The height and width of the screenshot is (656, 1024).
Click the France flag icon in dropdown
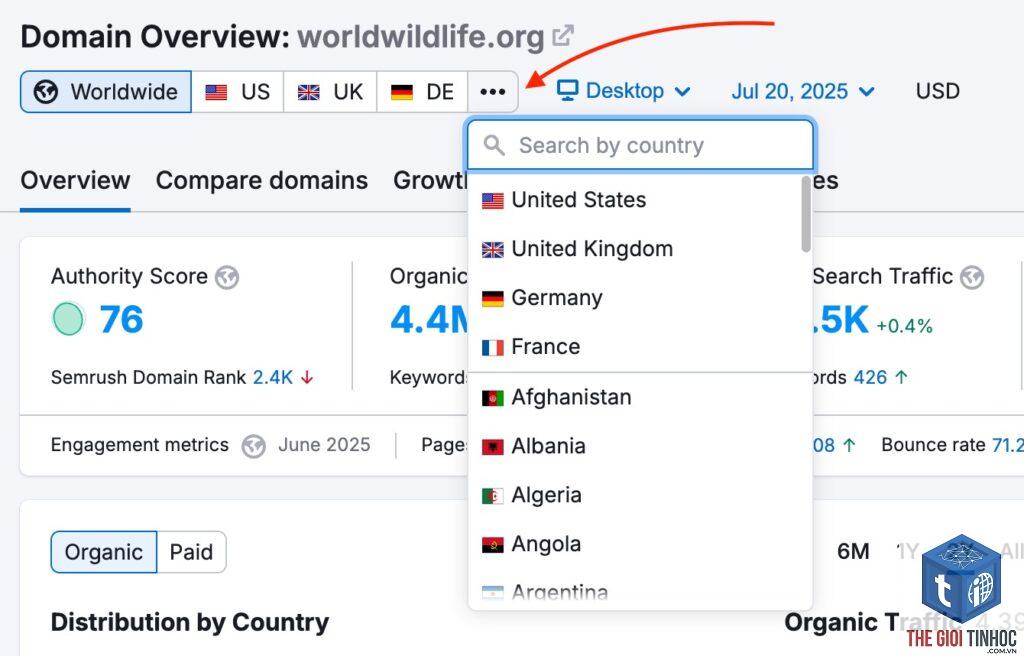pos(492,348)
